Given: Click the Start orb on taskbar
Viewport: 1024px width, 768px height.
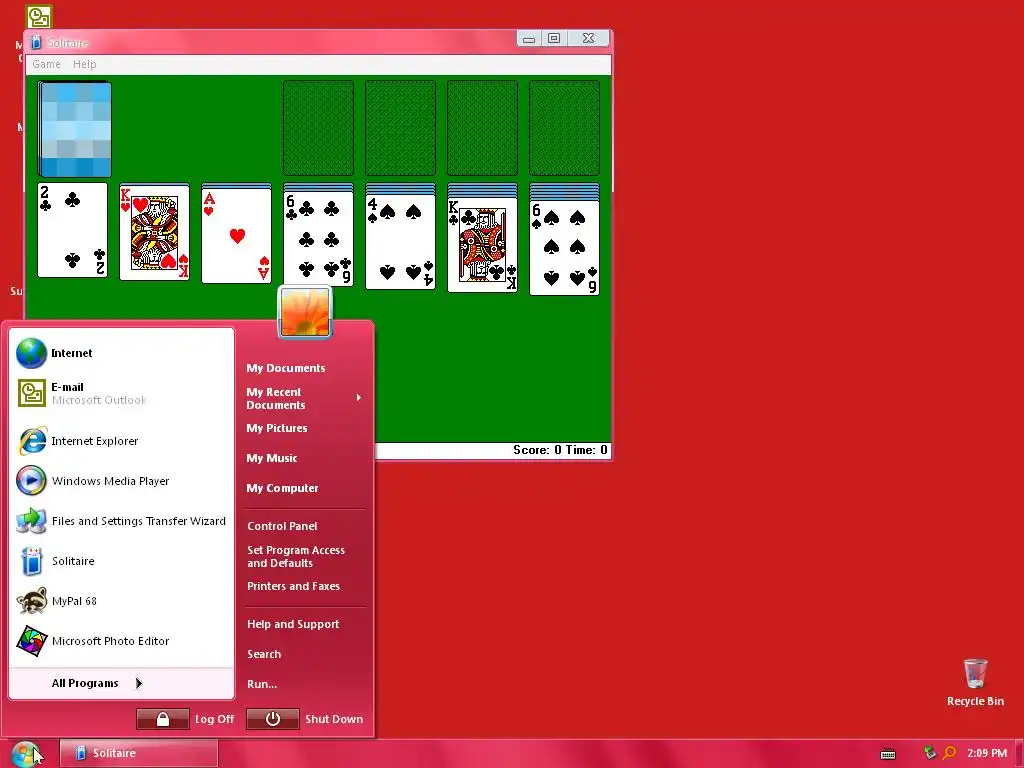Looking at the screenshot, I should pyautogui.click(x=25, y=754).
